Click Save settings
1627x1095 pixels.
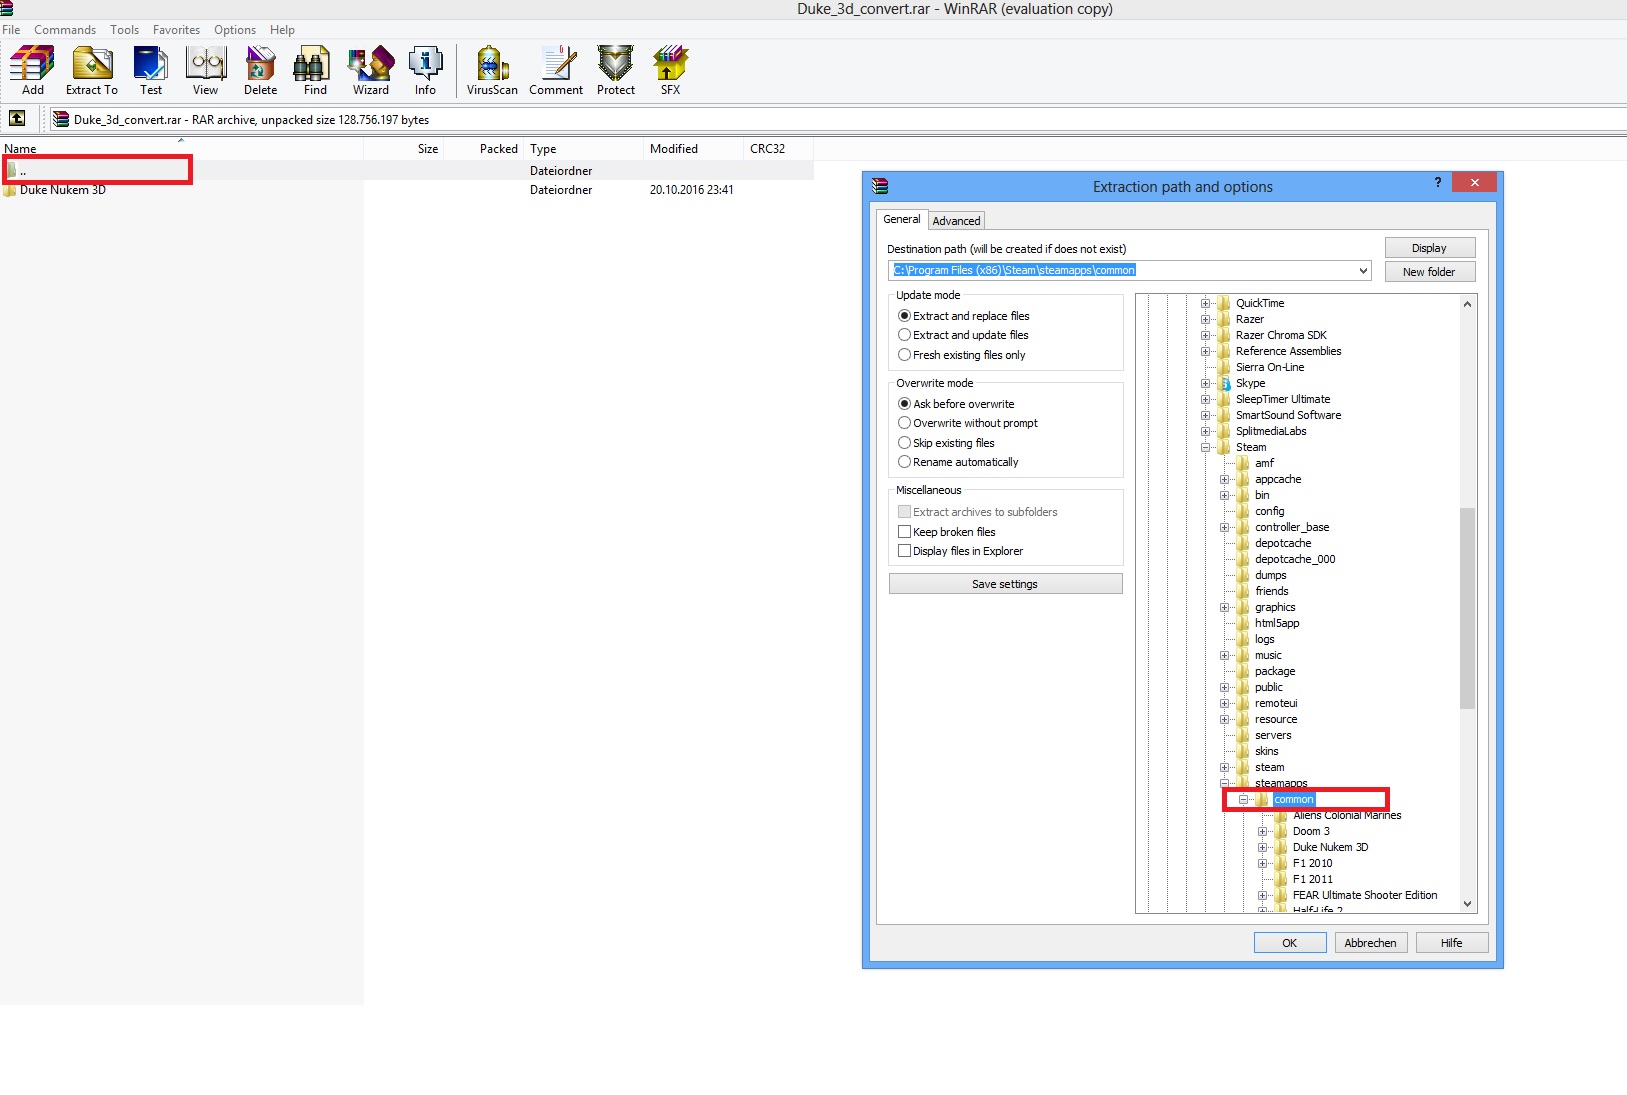pyautogui.click(x=1005, y=584)
